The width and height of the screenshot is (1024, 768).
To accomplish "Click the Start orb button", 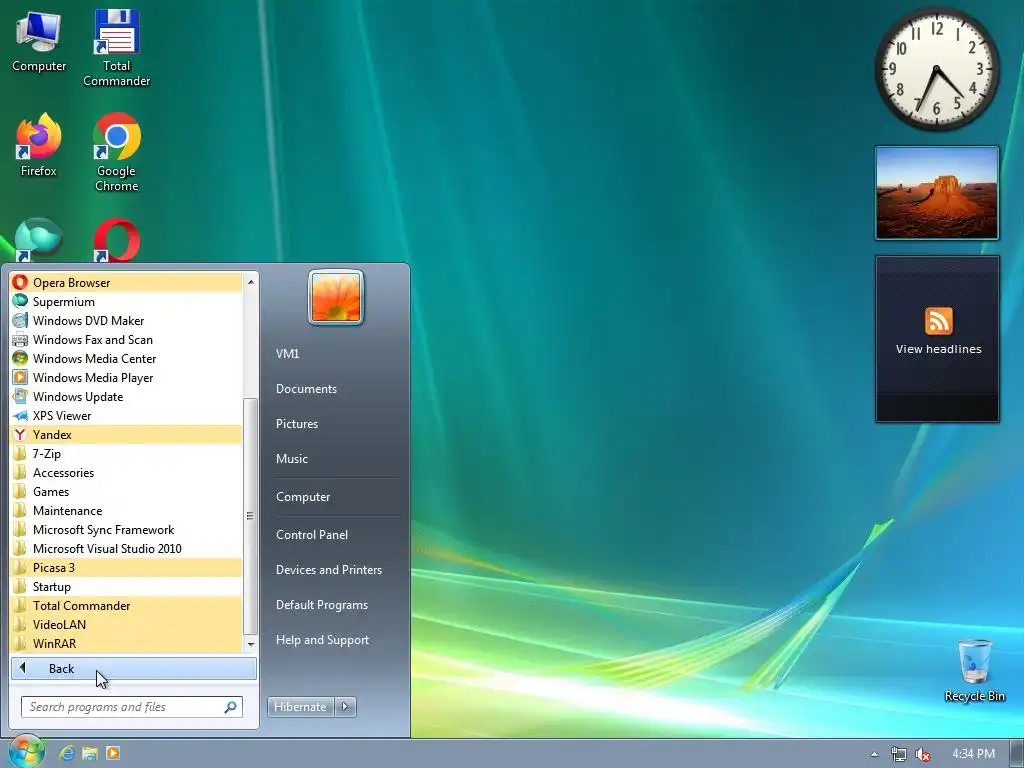I will click(27, 752).
